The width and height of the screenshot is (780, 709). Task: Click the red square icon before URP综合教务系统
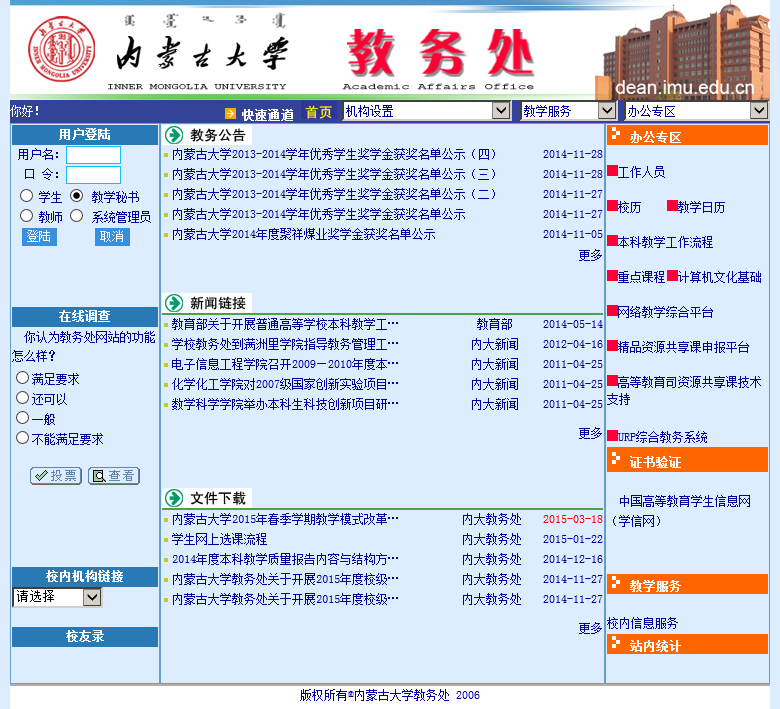(612, 435)
